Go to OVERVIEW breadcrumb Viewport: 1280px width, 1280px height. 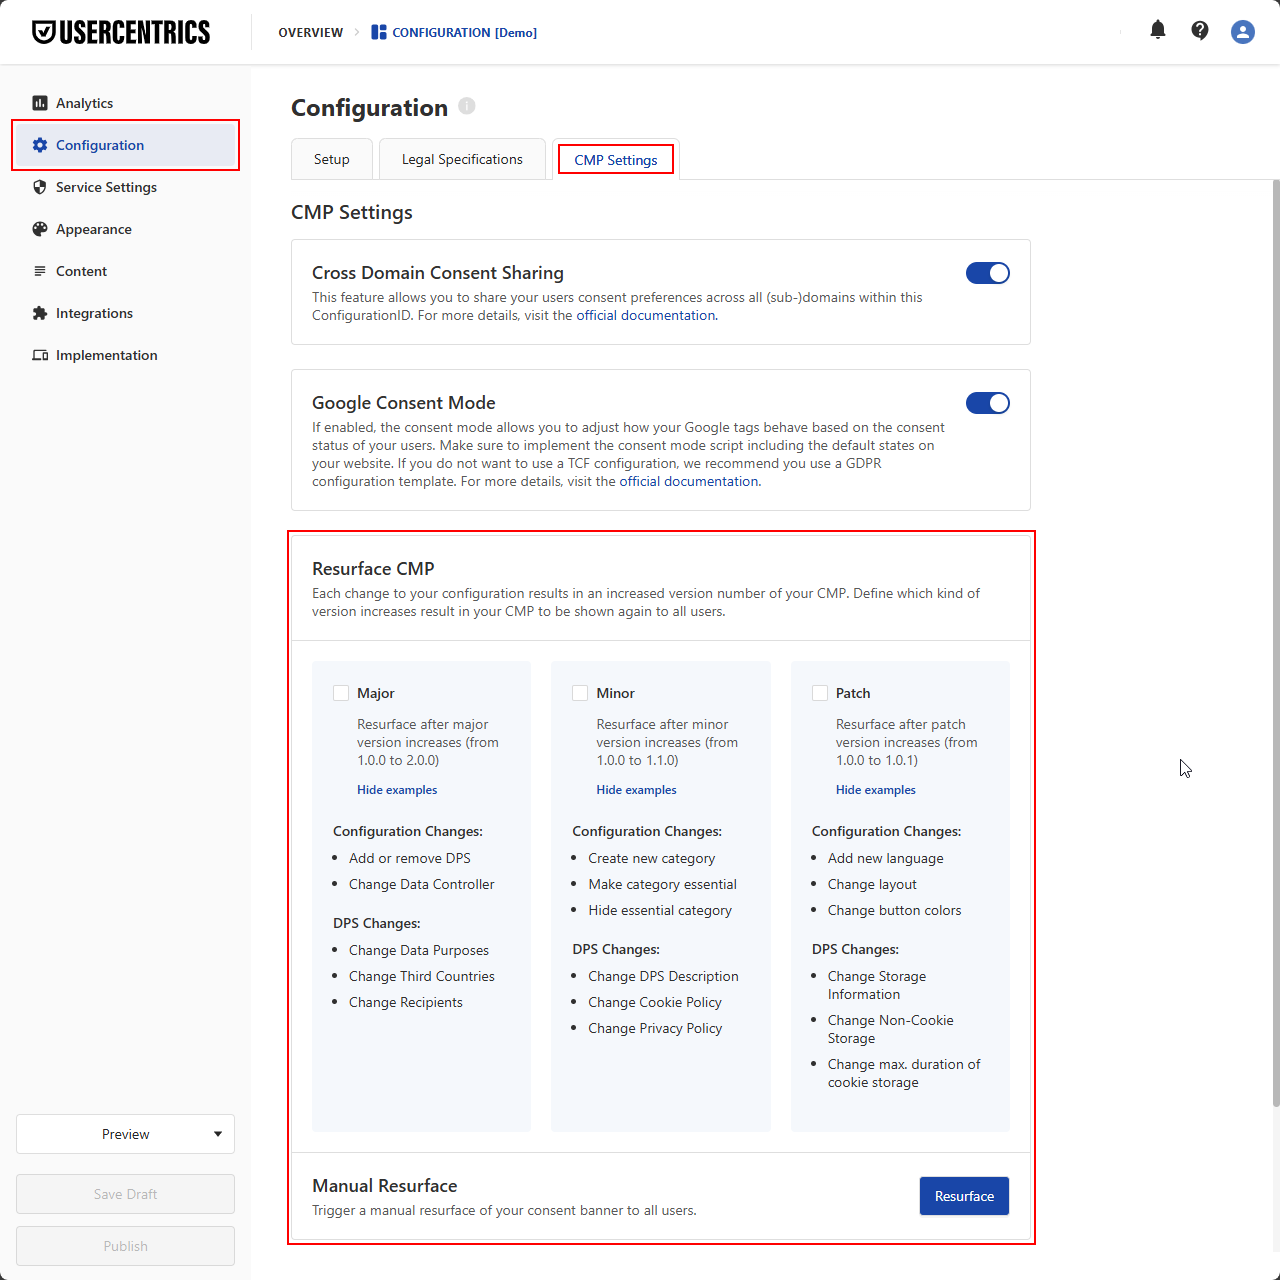pyautogui.click(x=311, y=33)
